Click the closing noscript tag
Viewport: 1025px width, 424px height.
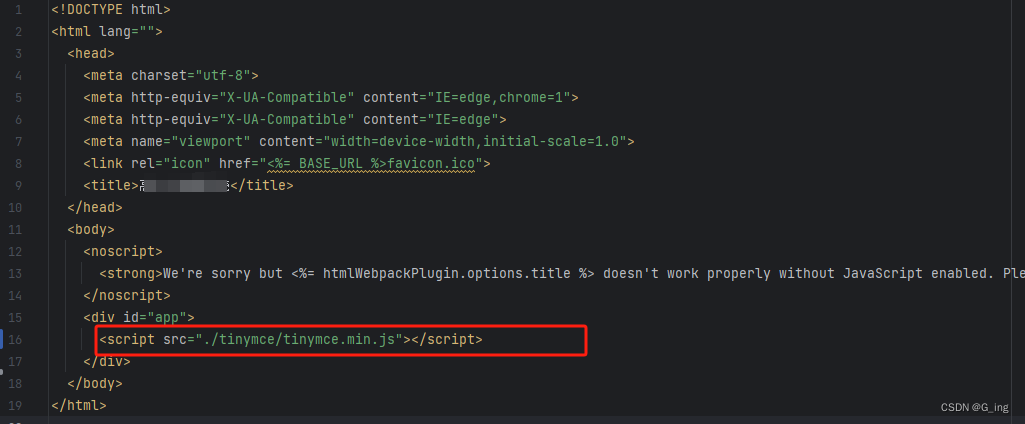pyautogui.click(x=127, y=295)
